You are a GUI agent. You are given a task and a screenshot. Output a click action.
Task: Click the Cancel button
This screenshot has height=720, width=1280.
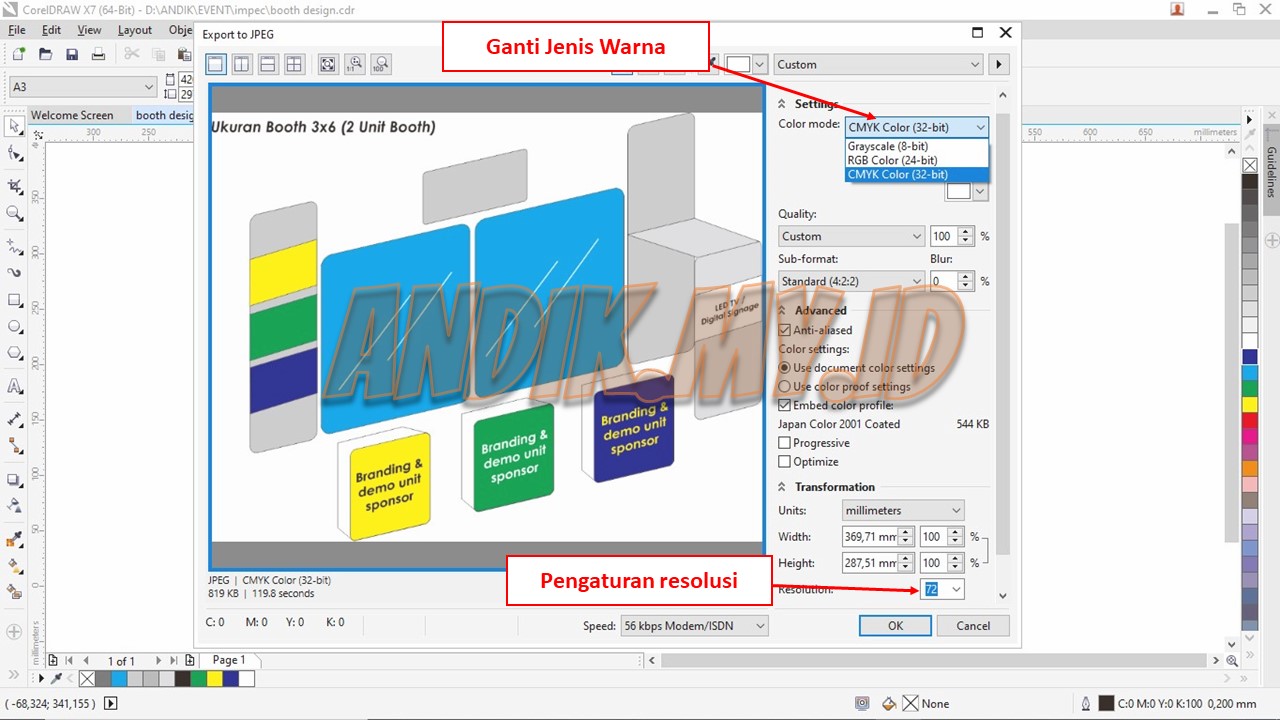click(x=973, y=626)
